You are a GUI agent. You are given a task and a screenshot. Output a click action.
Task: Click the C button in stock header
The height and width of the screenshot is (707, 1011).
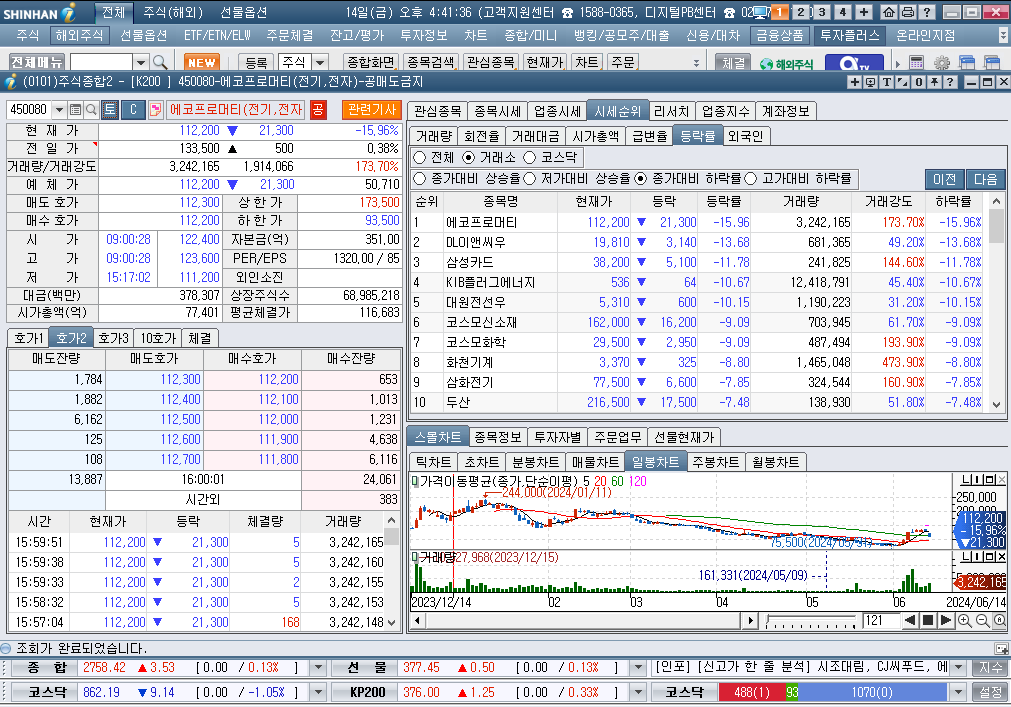pos(133,110)
